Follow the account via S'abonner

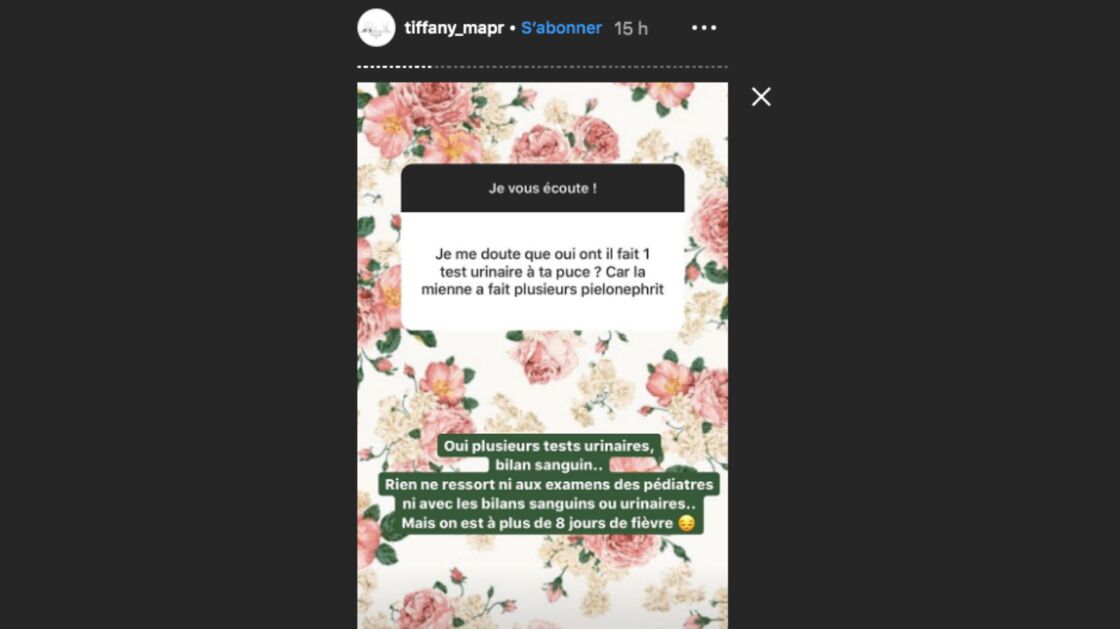[x=561, y=28]
